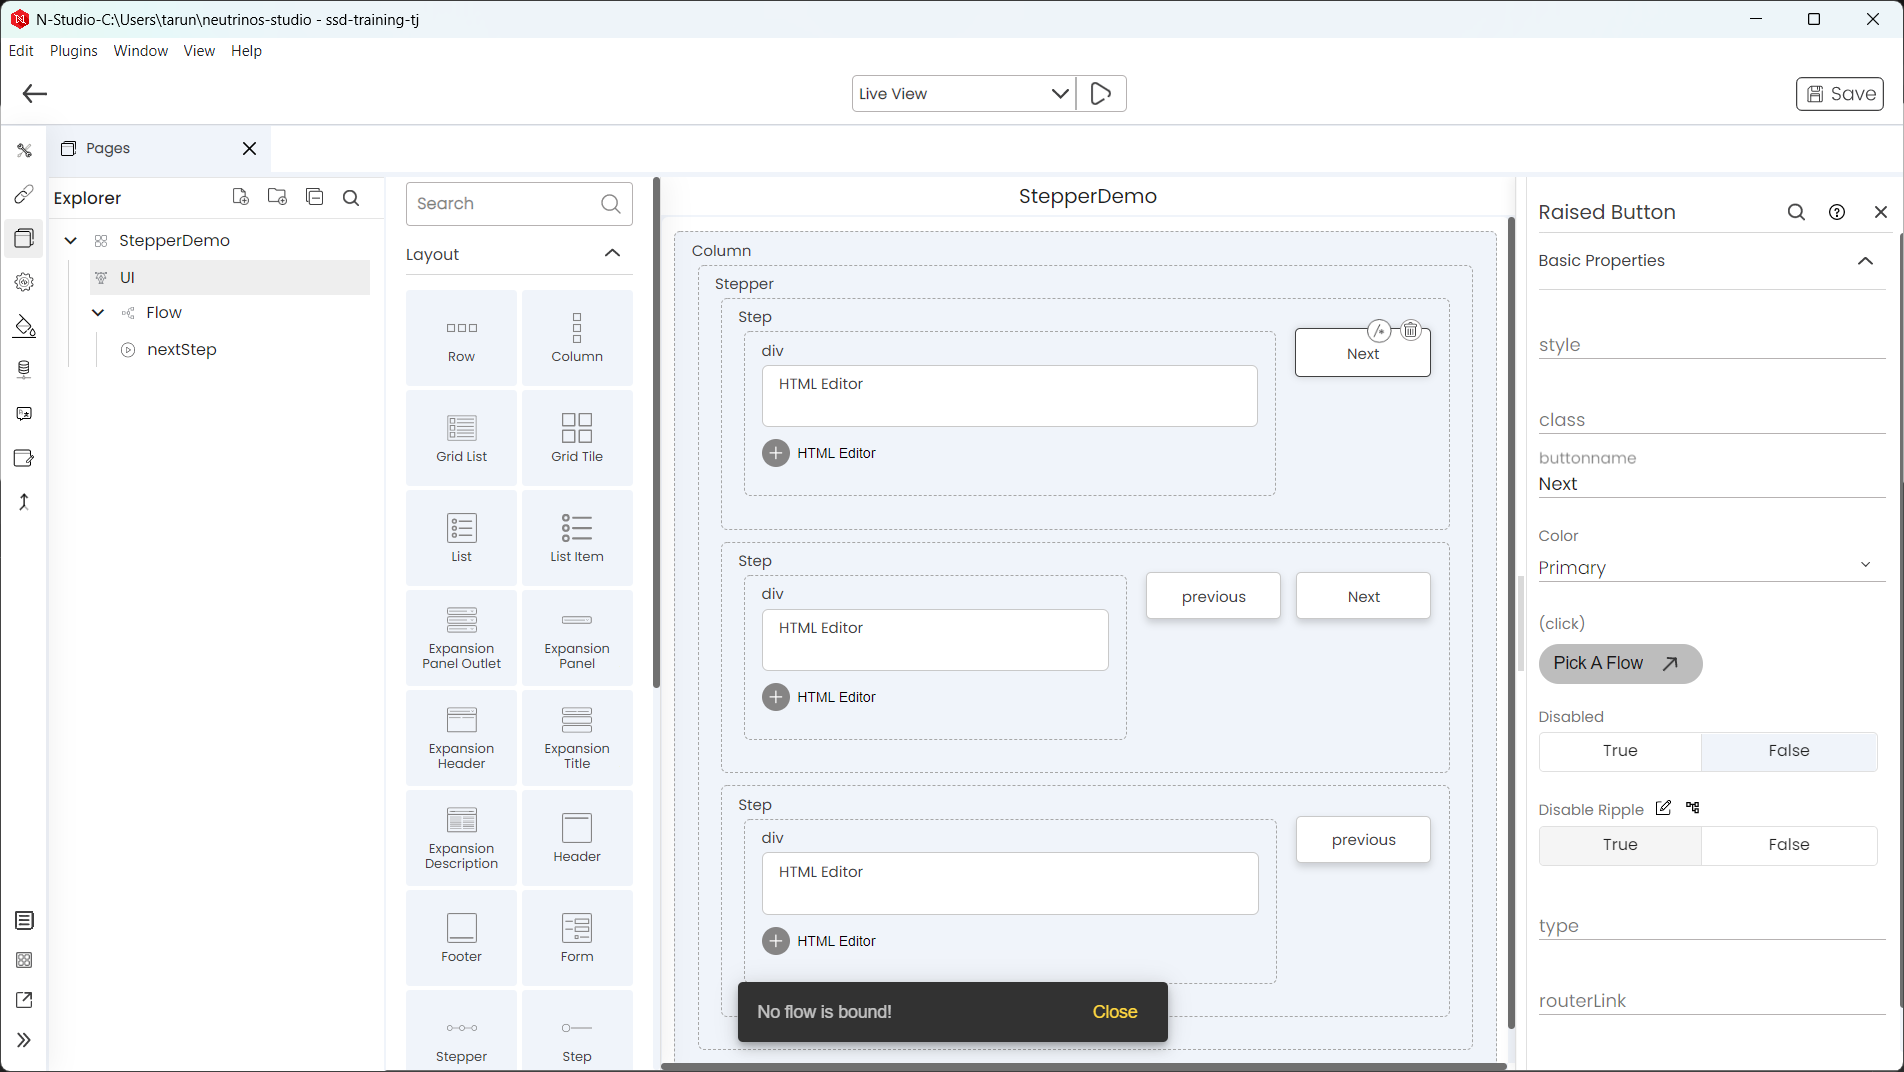Click the Pick A Flow button
Image resolution: width=1904 pixels, height=1072 pixels.
pos(1620,663)
